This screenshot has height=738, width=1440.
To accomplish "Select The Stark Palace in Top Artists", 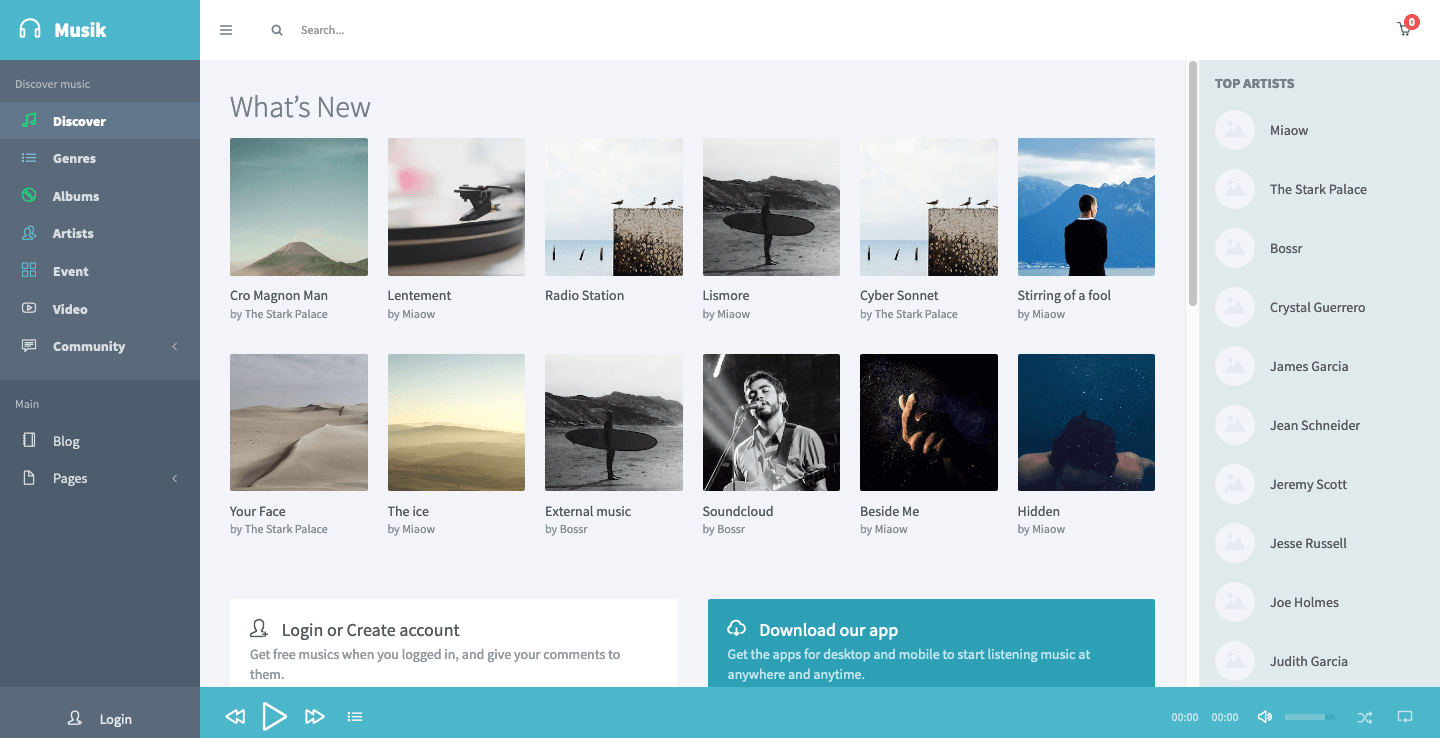I will pyautogui.click(x=1318, y=189).
